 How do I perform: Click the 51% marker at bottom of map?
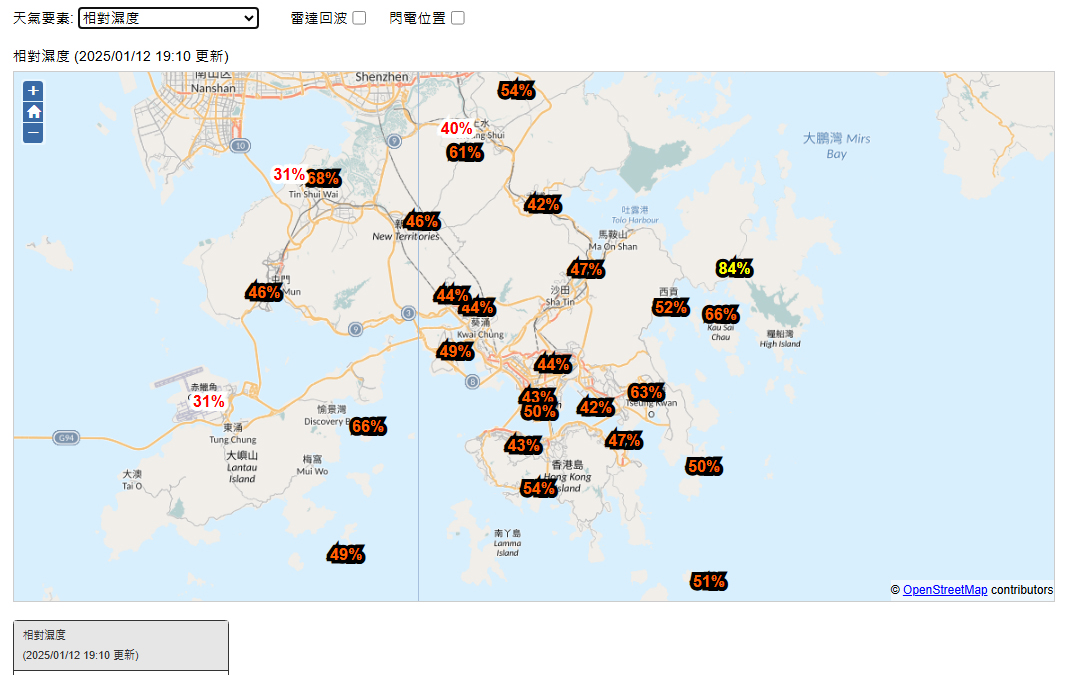[x=709, y=581]
